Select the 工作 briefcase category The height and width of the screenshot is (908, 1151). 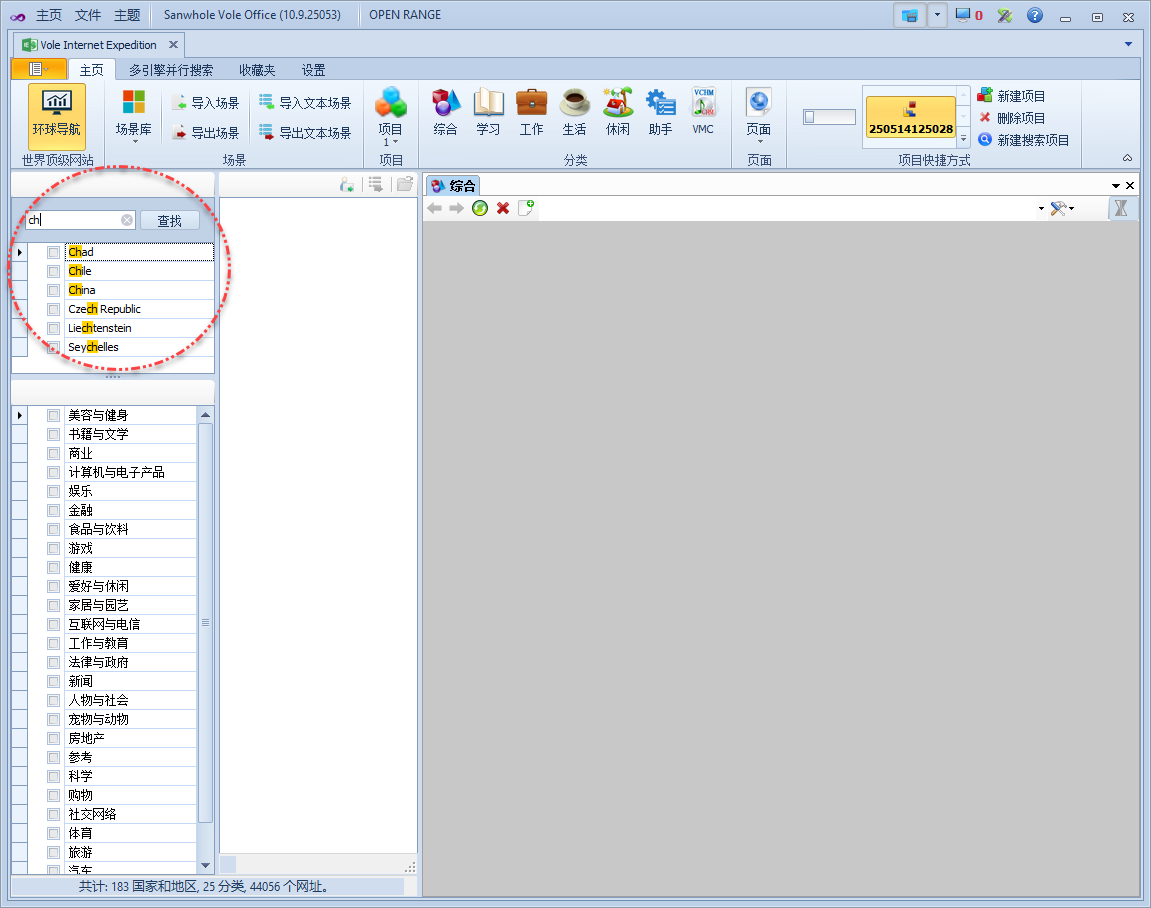tap(531, 112)
